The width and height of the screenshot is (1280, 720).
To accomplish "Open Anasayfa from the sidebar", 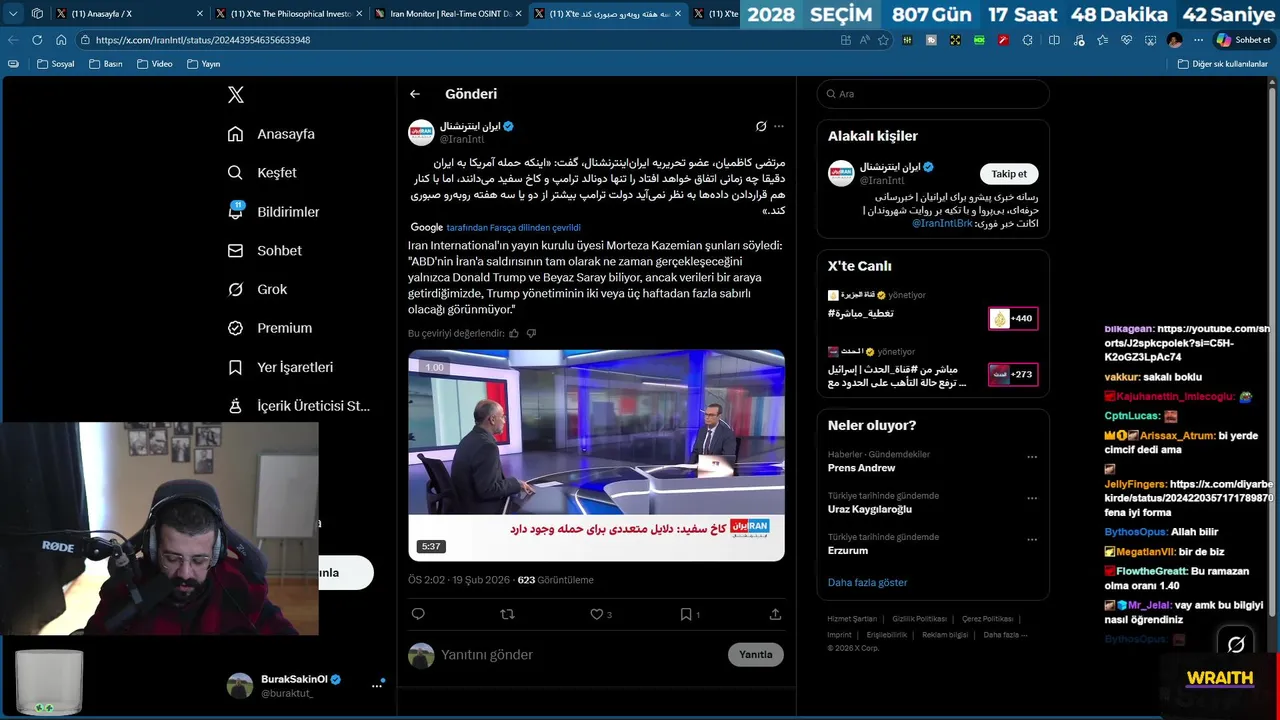I will coord(271,134).
